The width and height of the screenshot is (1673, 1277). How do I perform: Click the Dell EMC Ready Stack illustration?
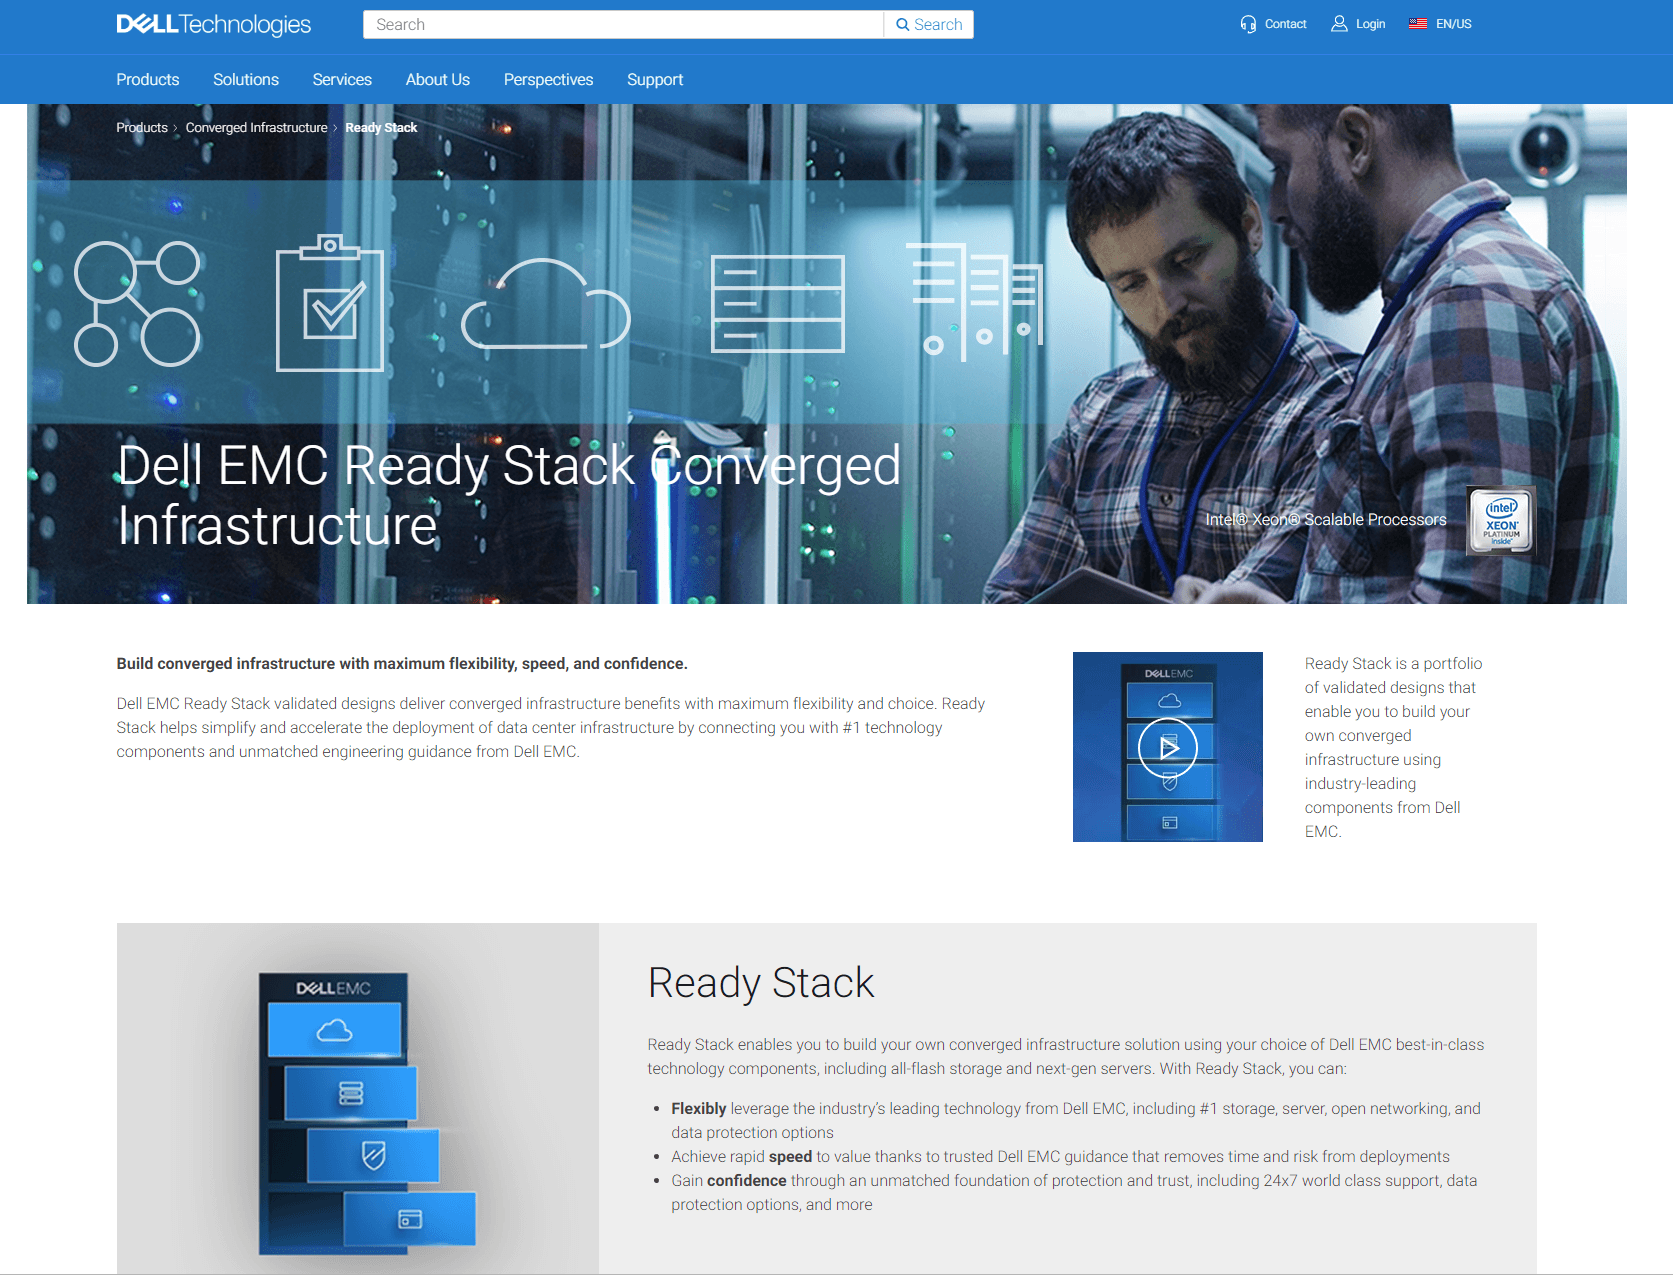[x=358, y=1099]
